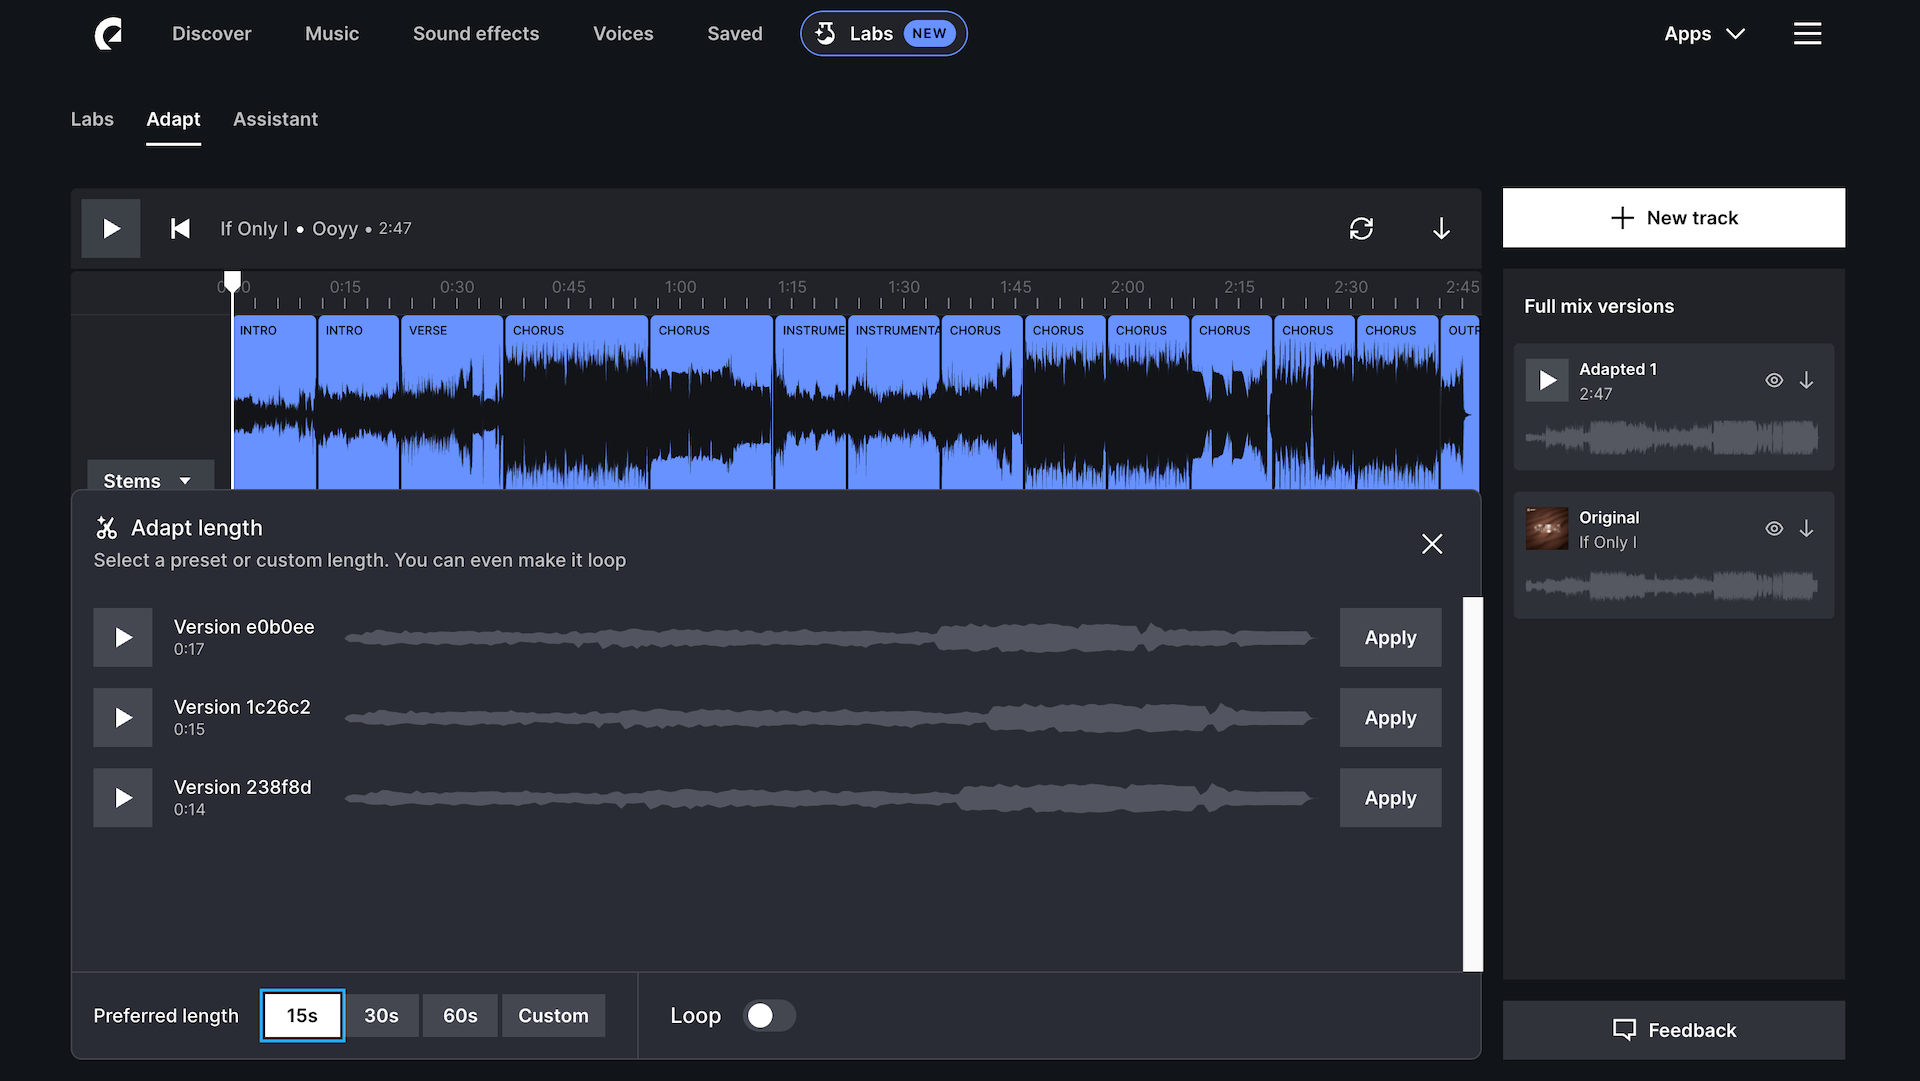Skip back to the track start
Viewport: 1920px width, 1081px height.
point(180,228)
